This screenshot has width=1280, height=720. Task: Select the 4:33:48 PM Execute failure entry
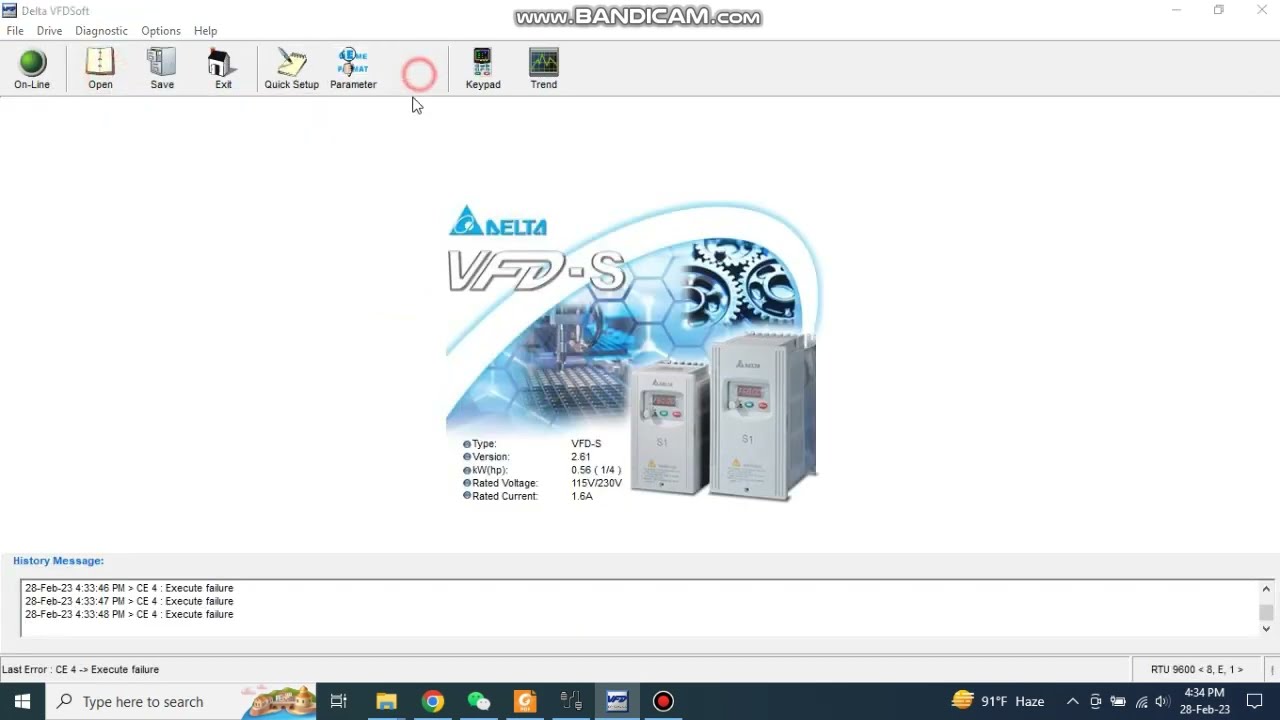pos(129,614)
